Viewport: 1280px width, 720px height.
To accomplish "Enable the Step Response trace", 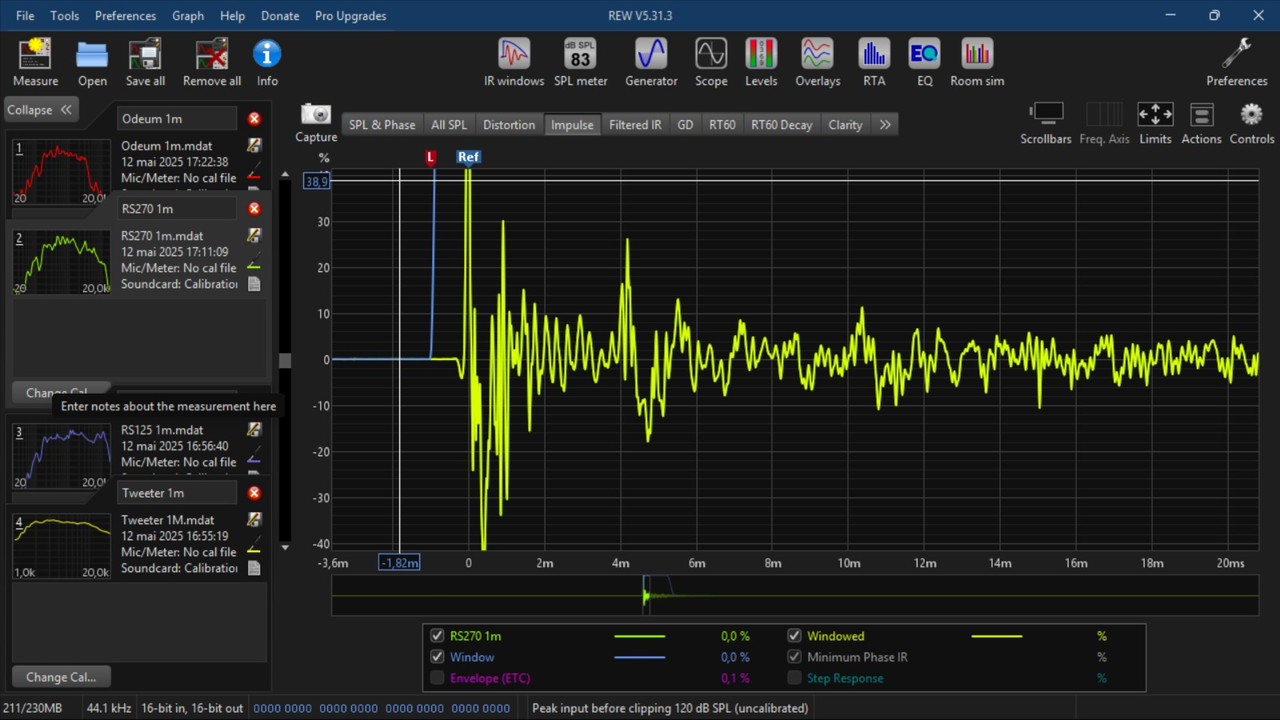I will click(x=794, y=678).
